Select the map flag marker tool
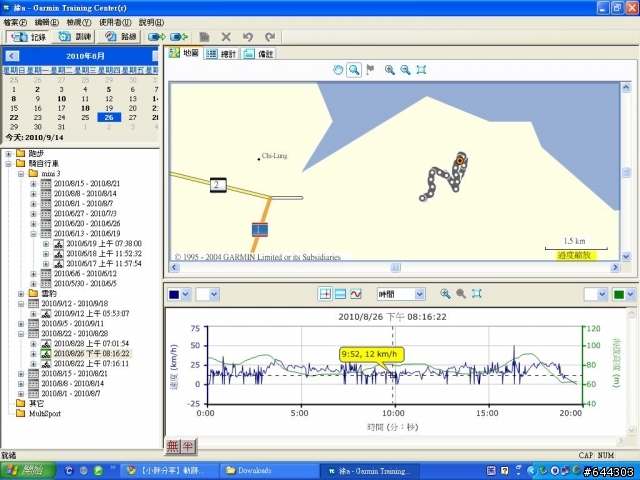This screenshot has height=480, width=640. (x=370, y=70)
